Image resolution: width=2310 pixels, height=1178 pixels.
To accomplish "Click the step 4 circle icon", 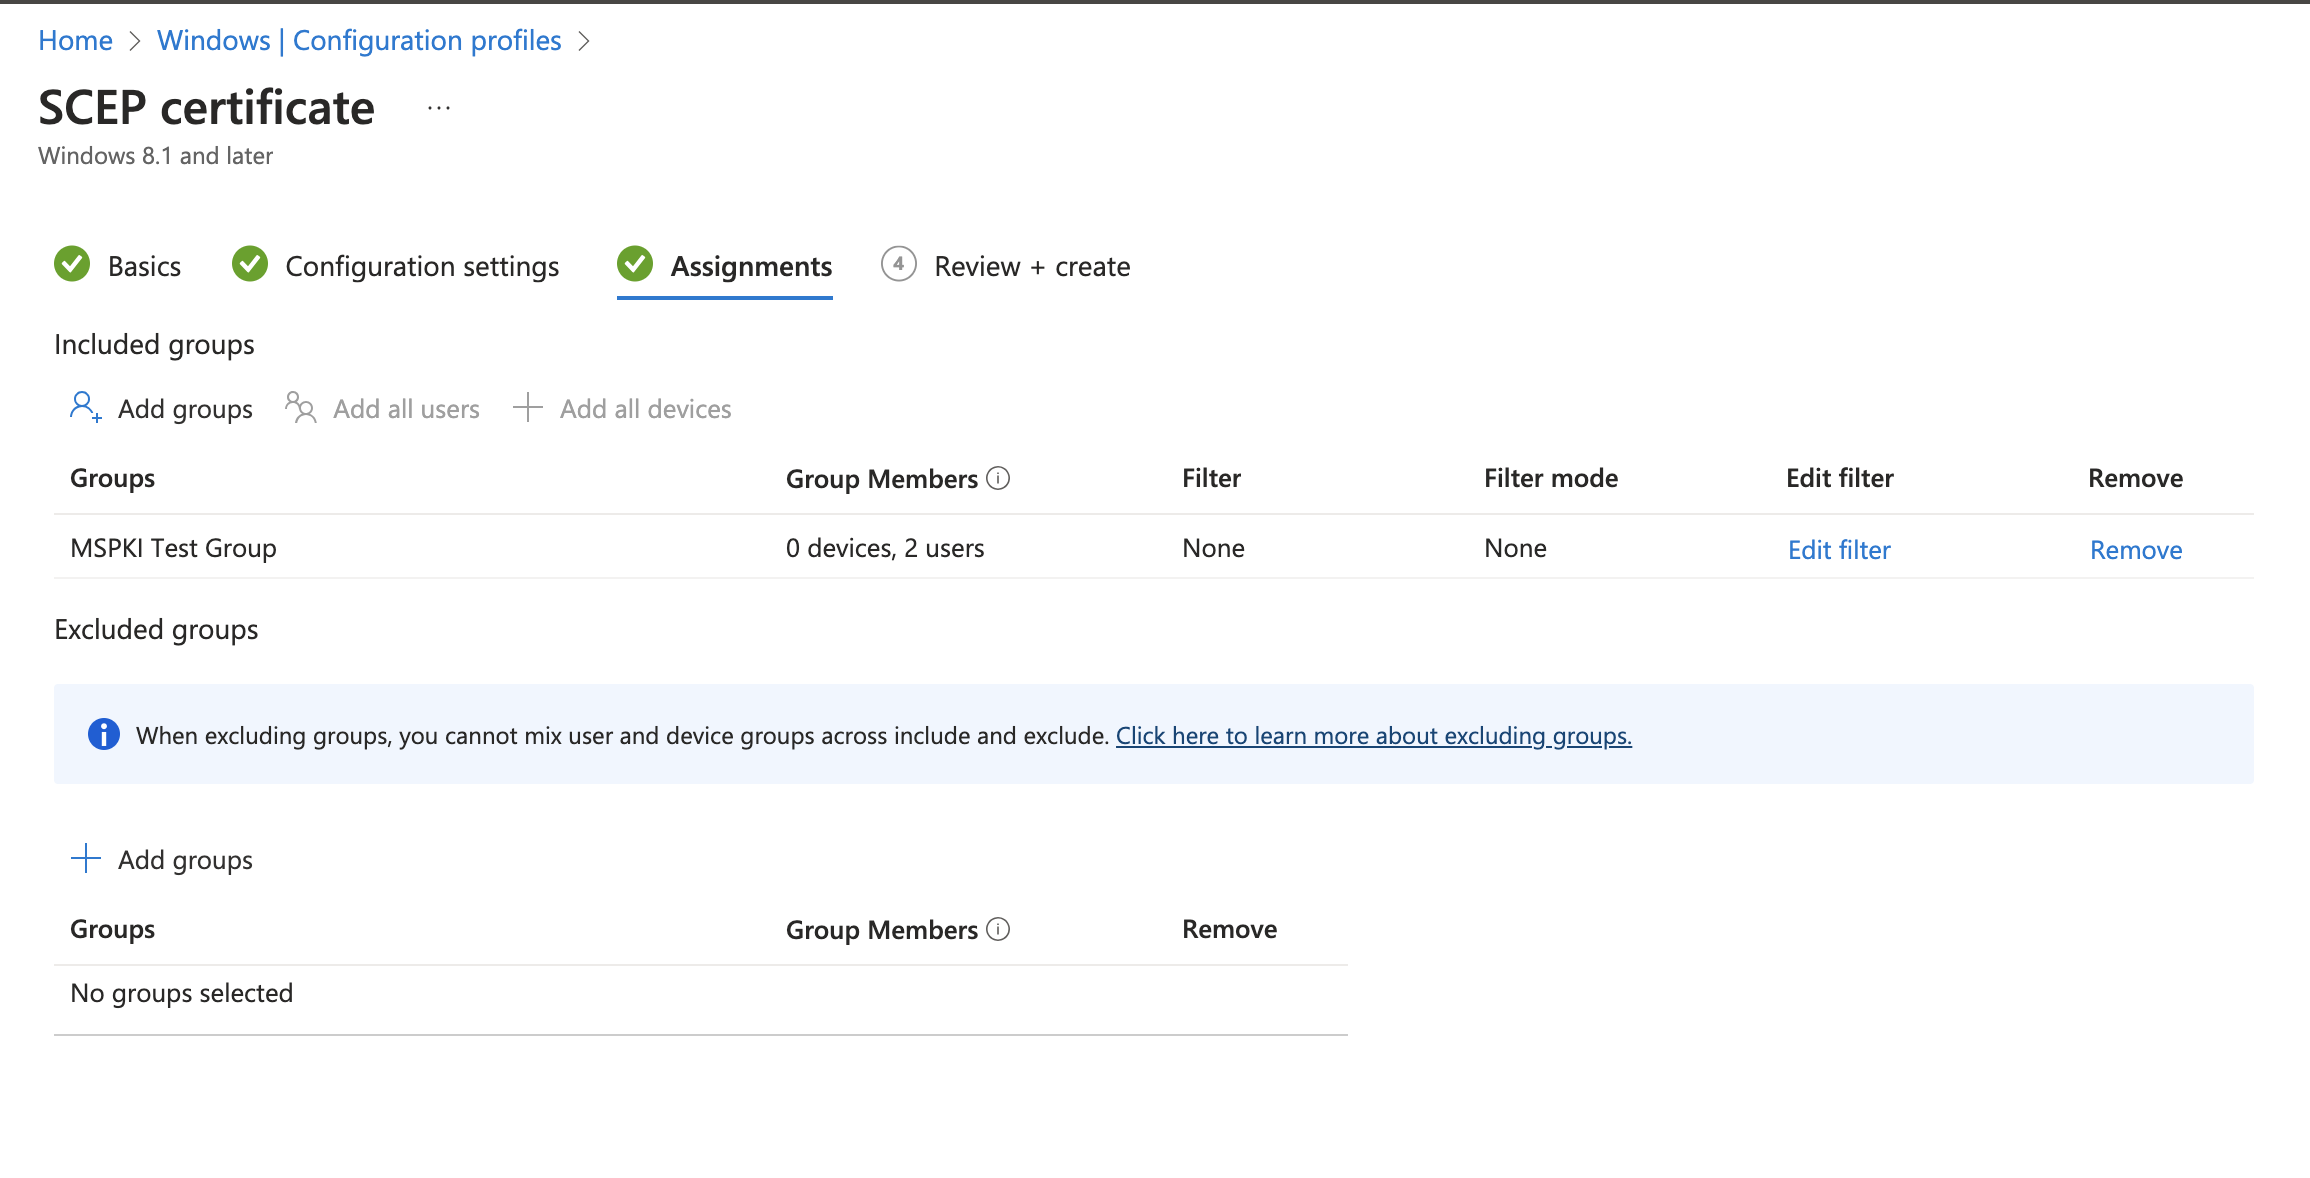I will coord(899,265).
